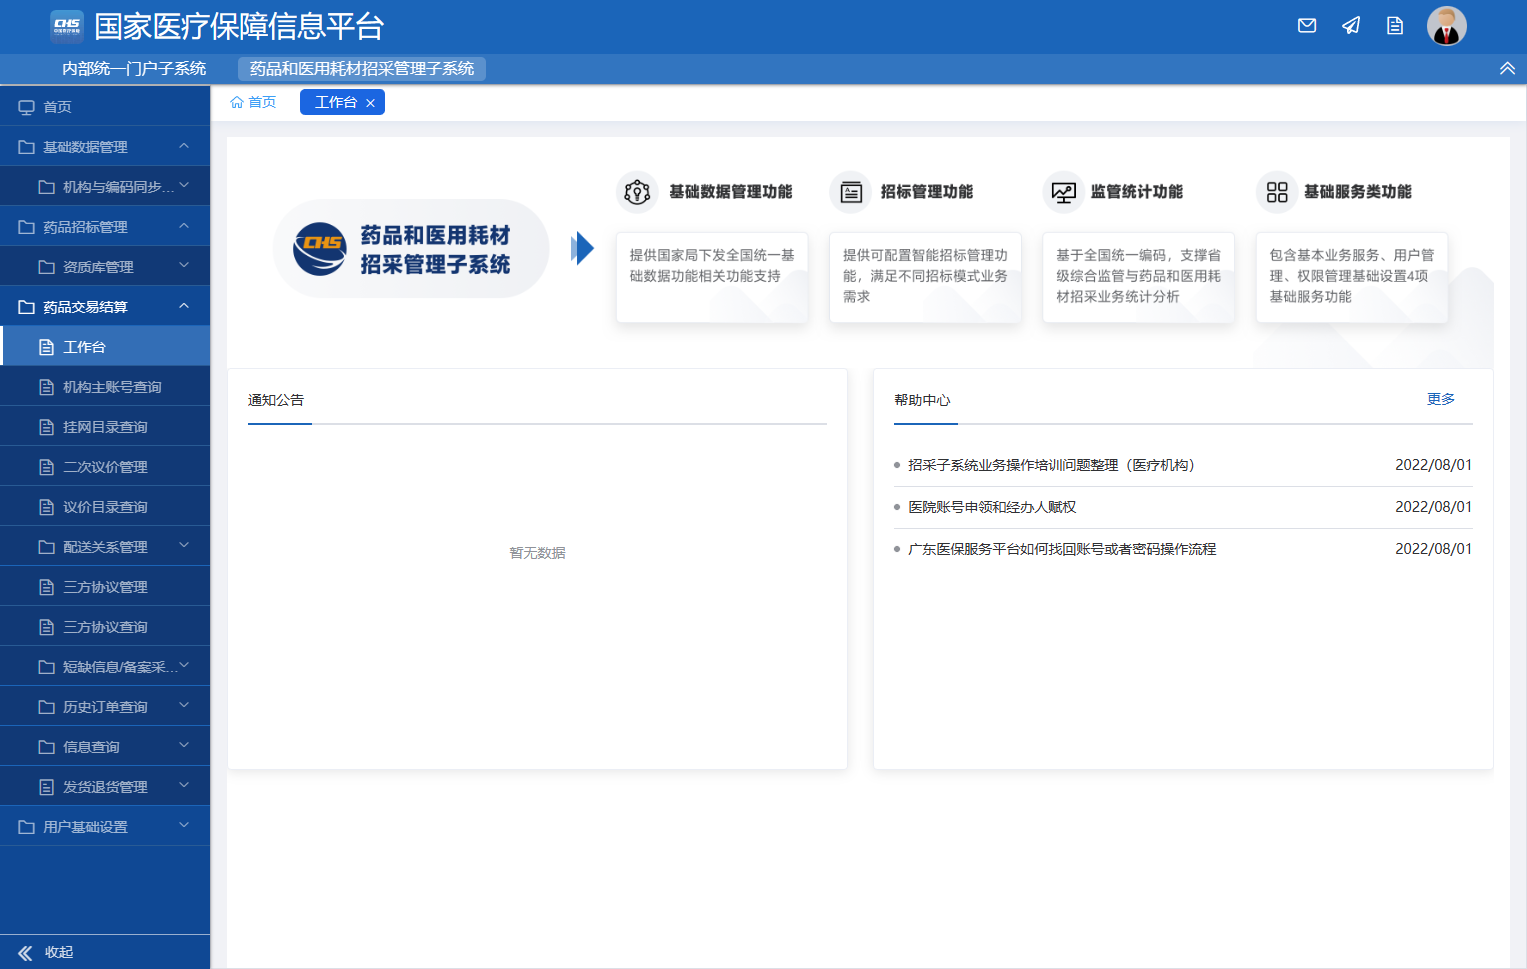1527x969 pixels.
Task: Close the 工作台 tab with x icon
Action: coord(370,103)
